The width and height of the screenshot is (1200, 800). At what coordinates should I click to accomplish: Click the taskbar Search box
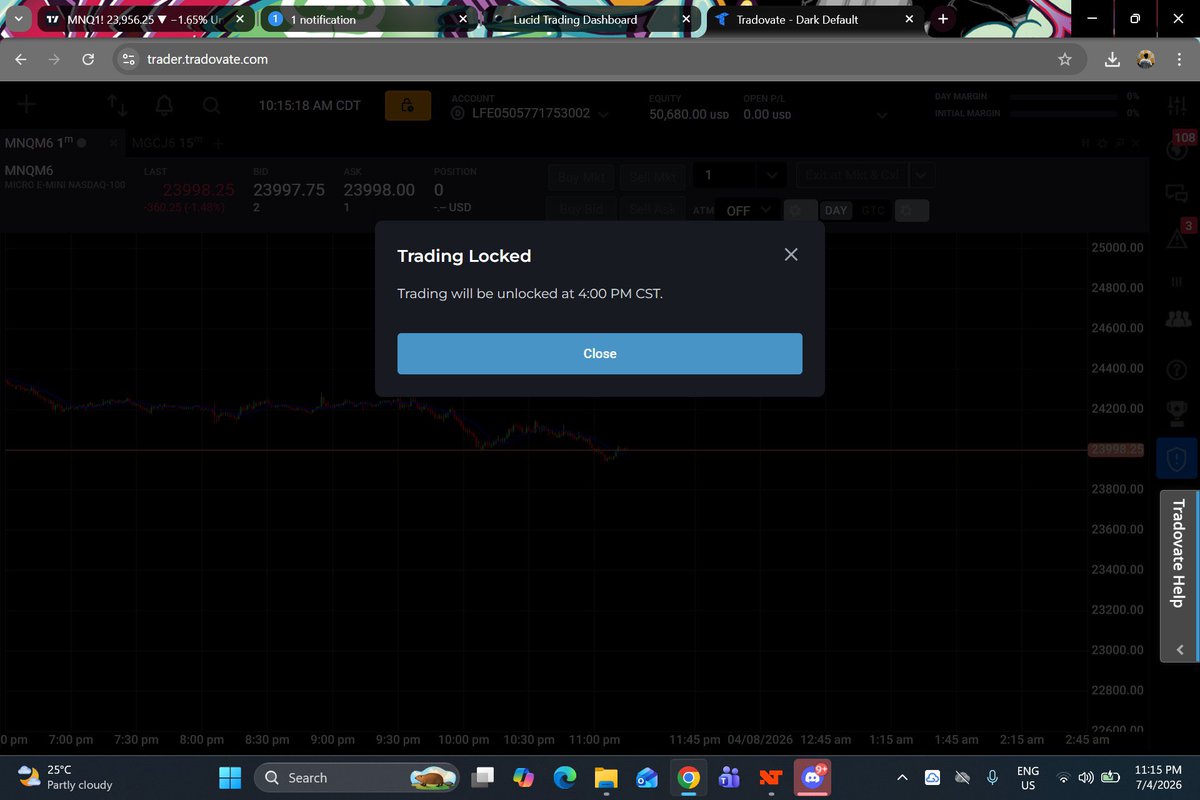point(357,778)
